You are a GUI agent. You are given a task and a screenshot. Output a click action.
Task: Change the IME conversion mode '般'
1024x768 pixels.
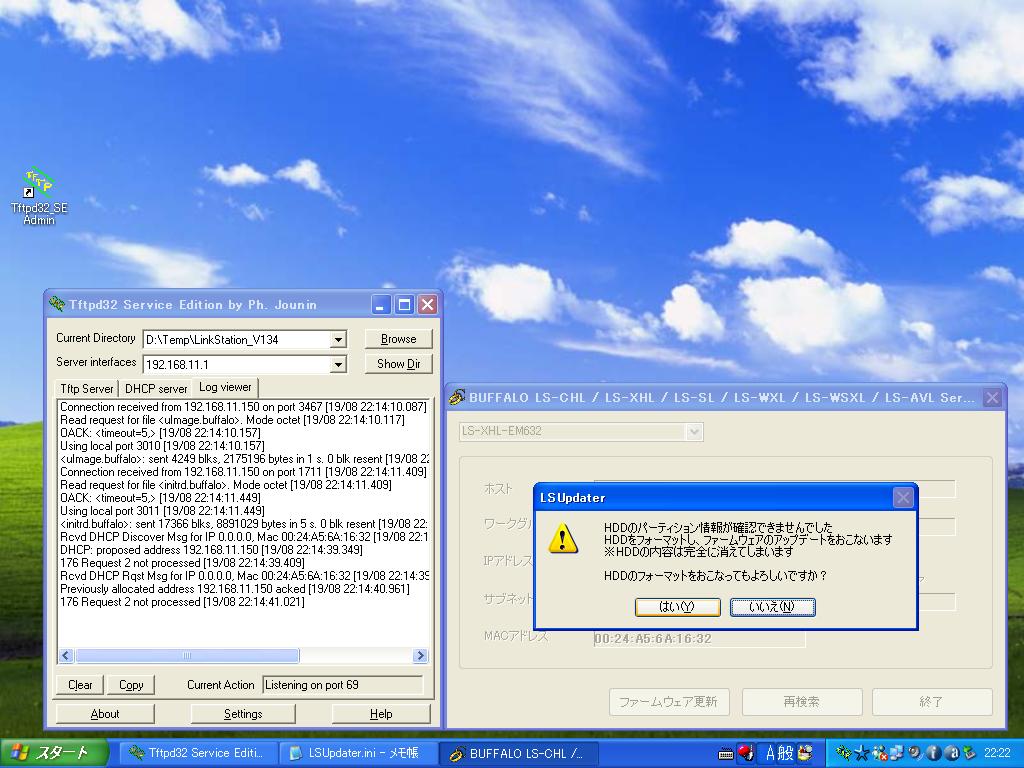pos(786,753)
